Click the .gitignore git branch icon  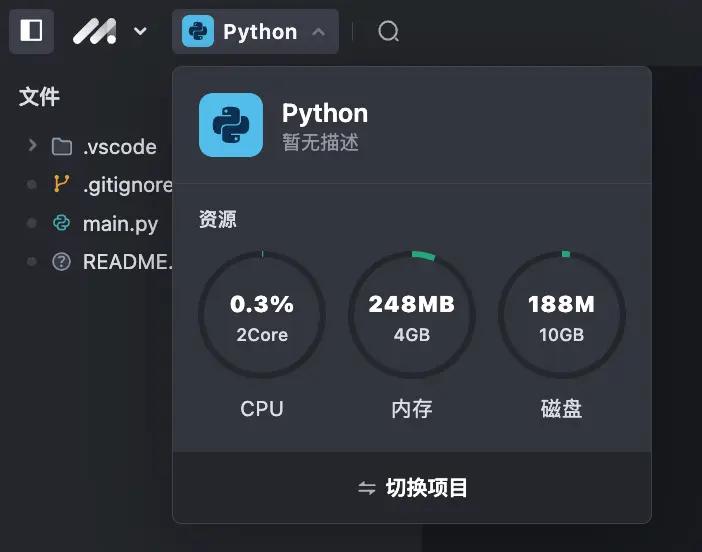62,185
